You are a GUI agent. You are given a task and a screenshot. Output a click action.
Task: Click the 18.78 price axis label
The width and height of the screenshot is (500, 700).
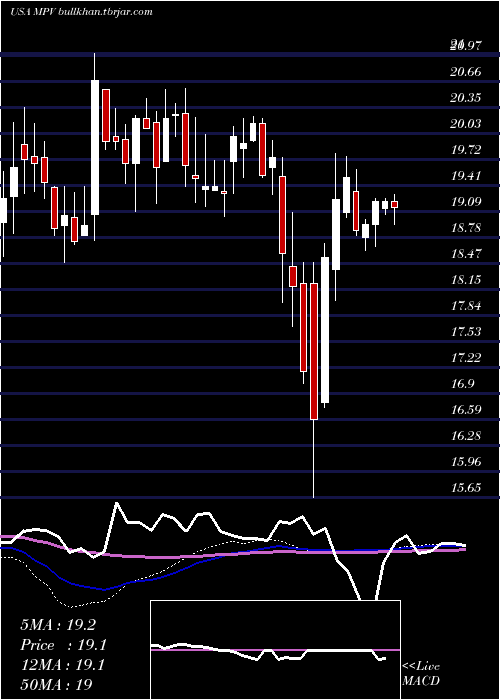click(466, 228)
